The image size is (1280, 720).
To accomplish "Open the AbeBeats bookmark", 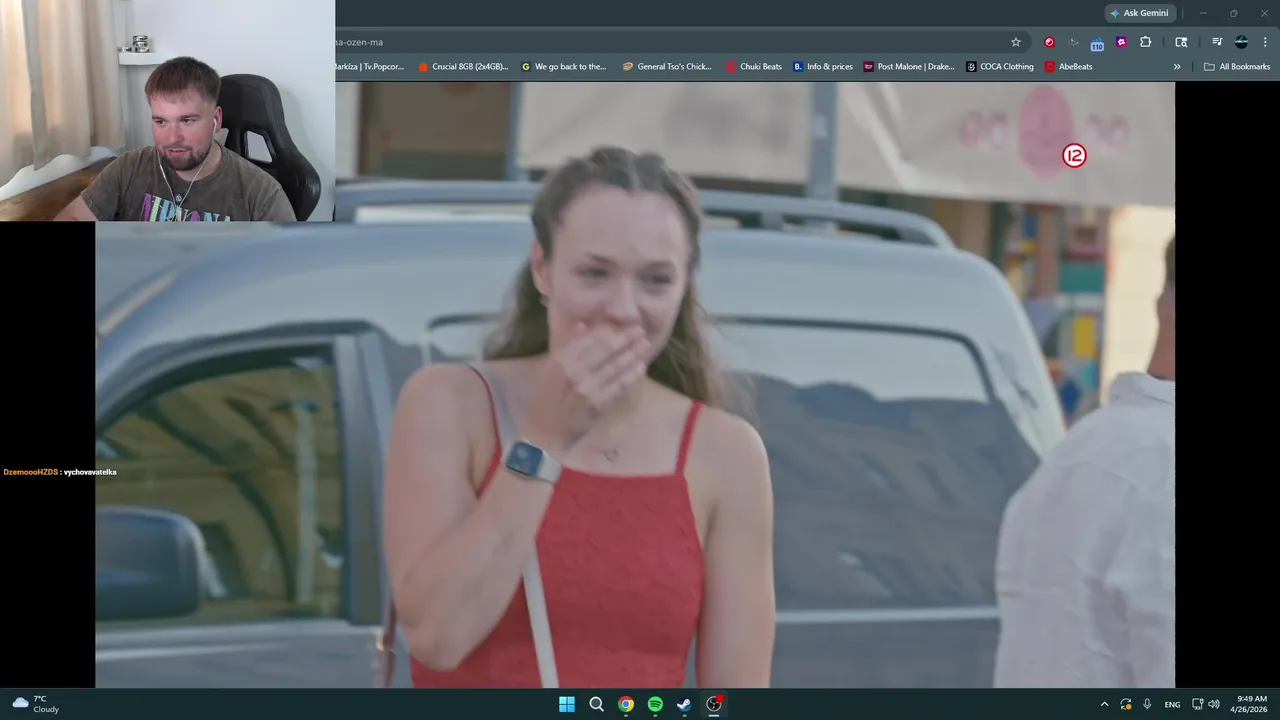I will click(x=1068, y=66).
